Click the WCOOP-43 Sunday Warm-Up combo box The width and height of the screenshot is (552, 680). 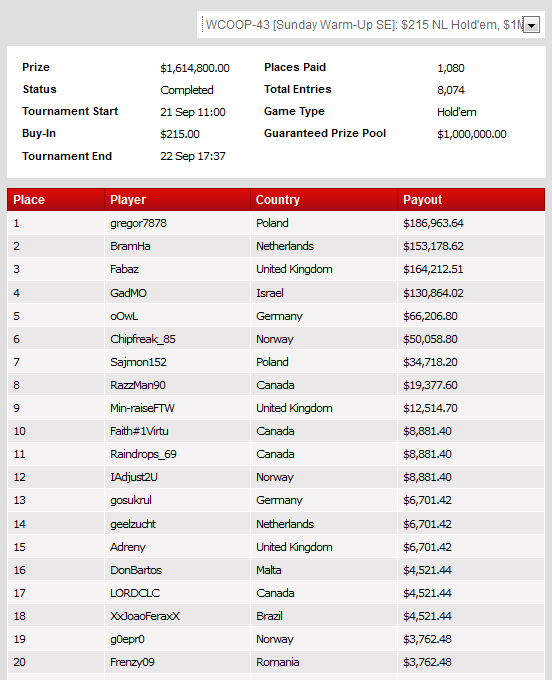[x=371, y=25]
